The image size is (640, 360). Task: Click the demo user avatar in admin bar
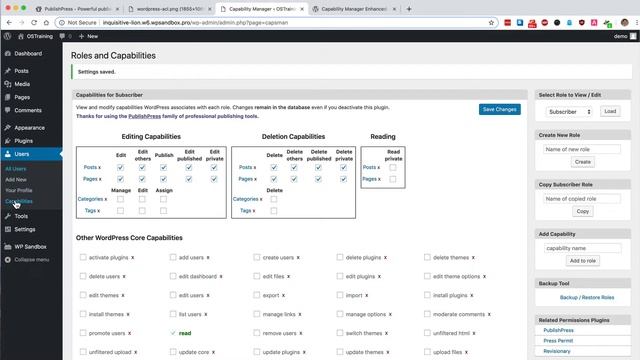pyautogui.click(x=633, y=36)
